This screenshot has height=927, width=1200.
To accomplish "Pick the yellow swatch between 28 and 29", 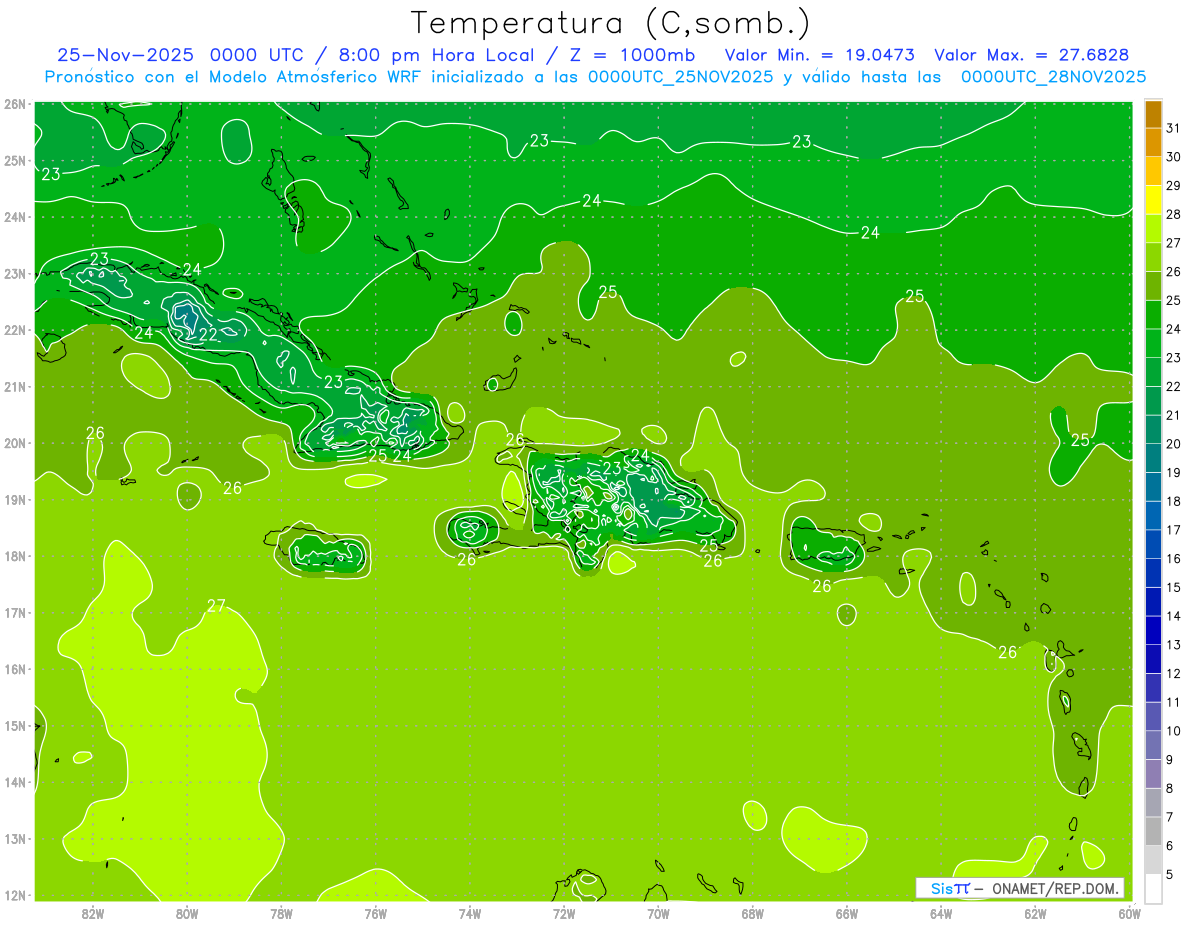I will click(x=1153, y=200).
